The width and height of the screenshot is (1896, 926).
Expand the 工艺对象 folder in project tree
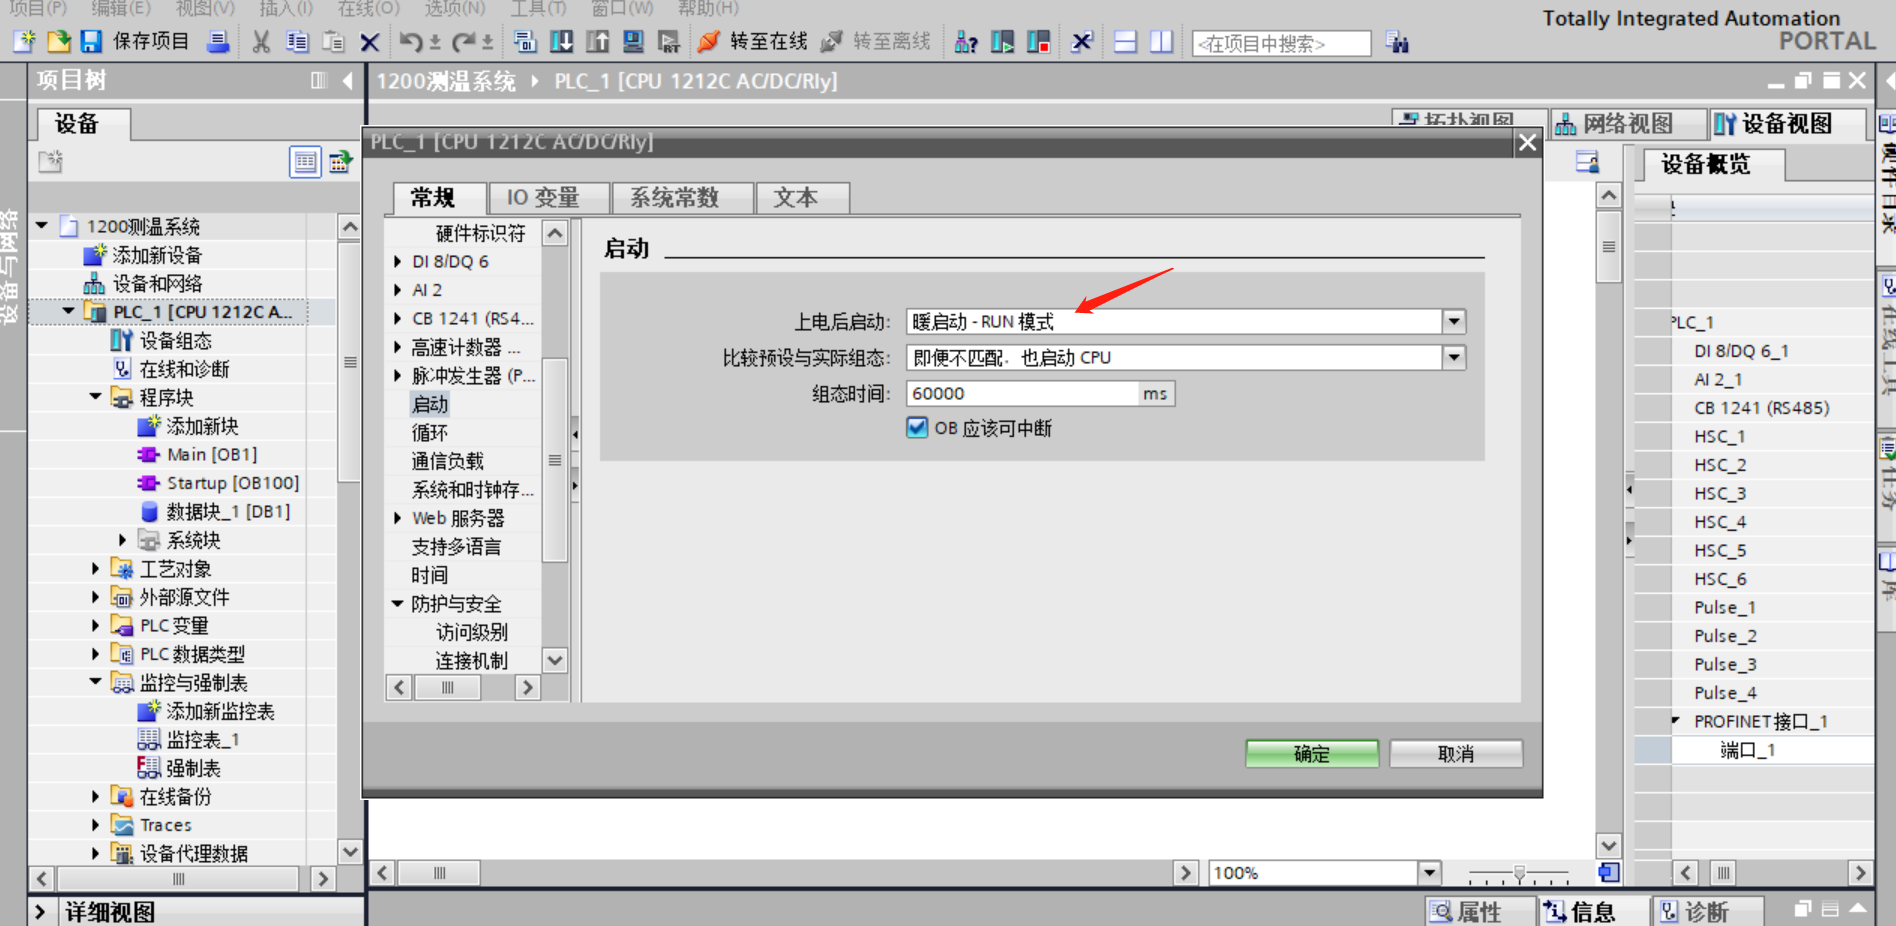(x=96, y=569)
